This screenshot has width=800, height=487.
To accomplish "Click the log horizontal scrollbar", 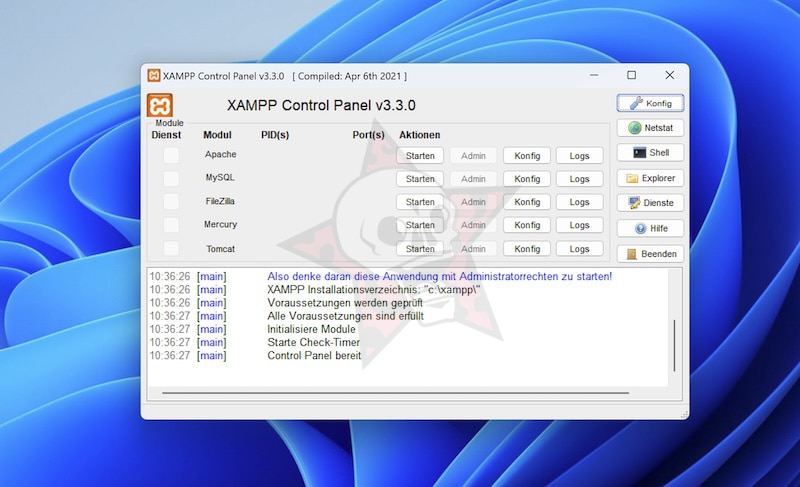I will [395, 393].
